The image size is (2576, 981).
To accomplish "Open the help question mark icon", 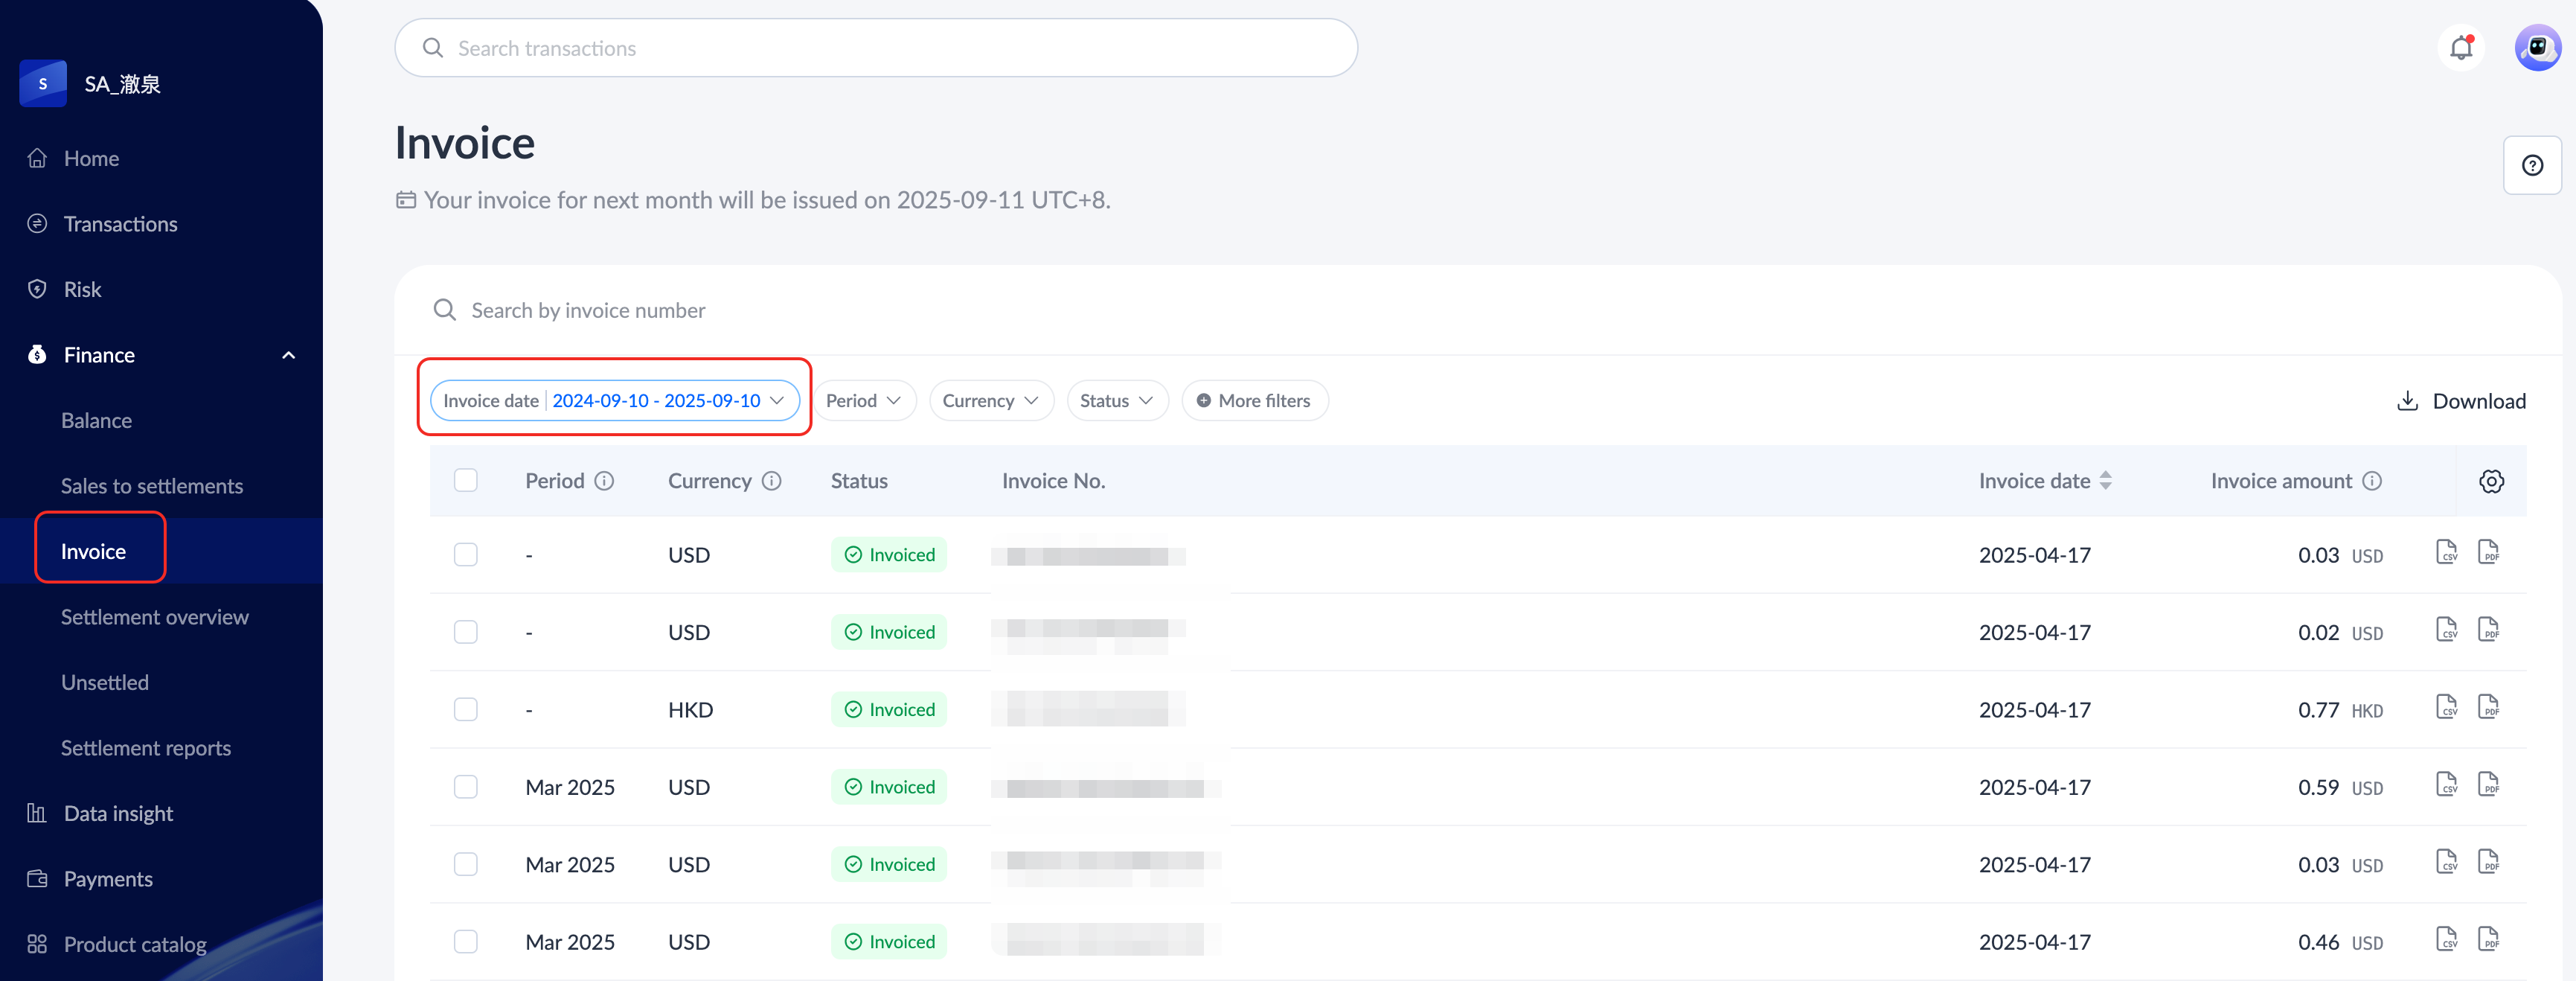I will (x=2531, y=166).
